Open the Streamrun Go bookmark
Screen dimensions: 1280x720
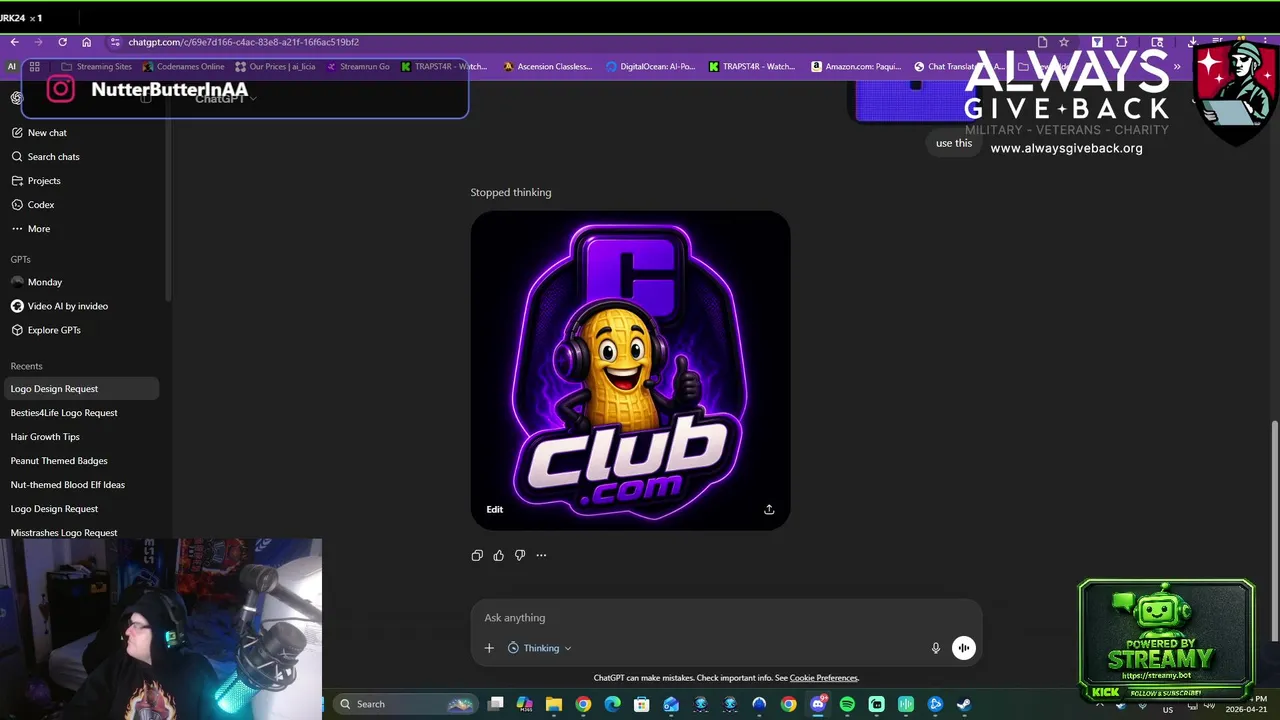pyautogui.click(x=358, y=67)
